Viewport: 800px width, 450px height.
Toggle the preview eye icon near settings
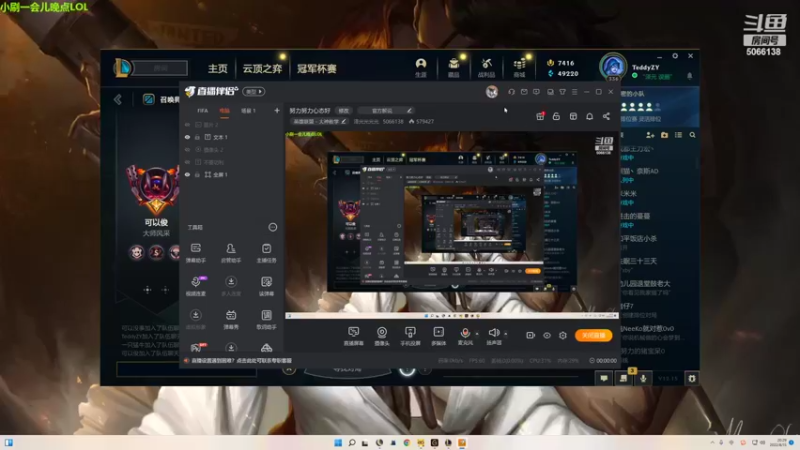[547, 335]
